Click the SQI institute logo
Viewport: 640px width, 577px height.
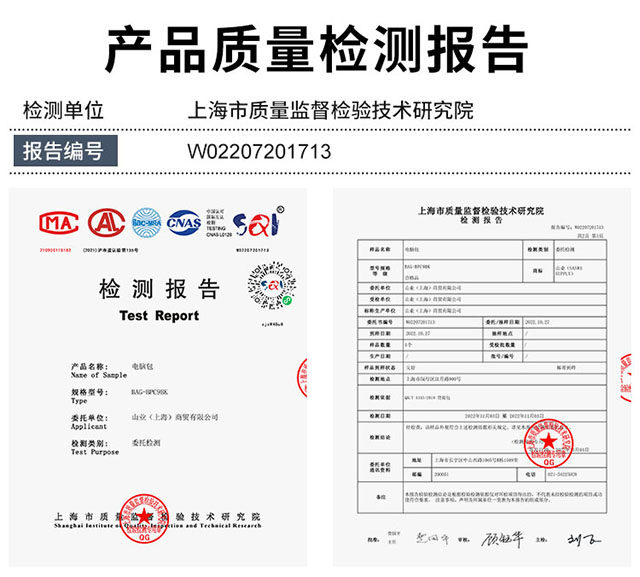click(258, 222)
